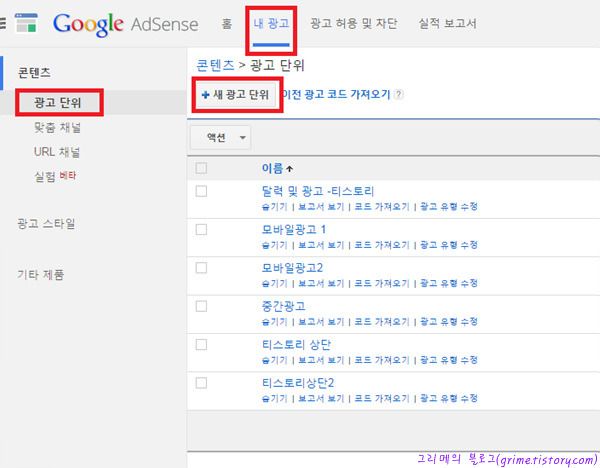The width and height of the screenshot is (600, 468).
Task: Click 코드 가져오기 under 달력 및 광고 -티스토리
Action: [x=382, y=207]
